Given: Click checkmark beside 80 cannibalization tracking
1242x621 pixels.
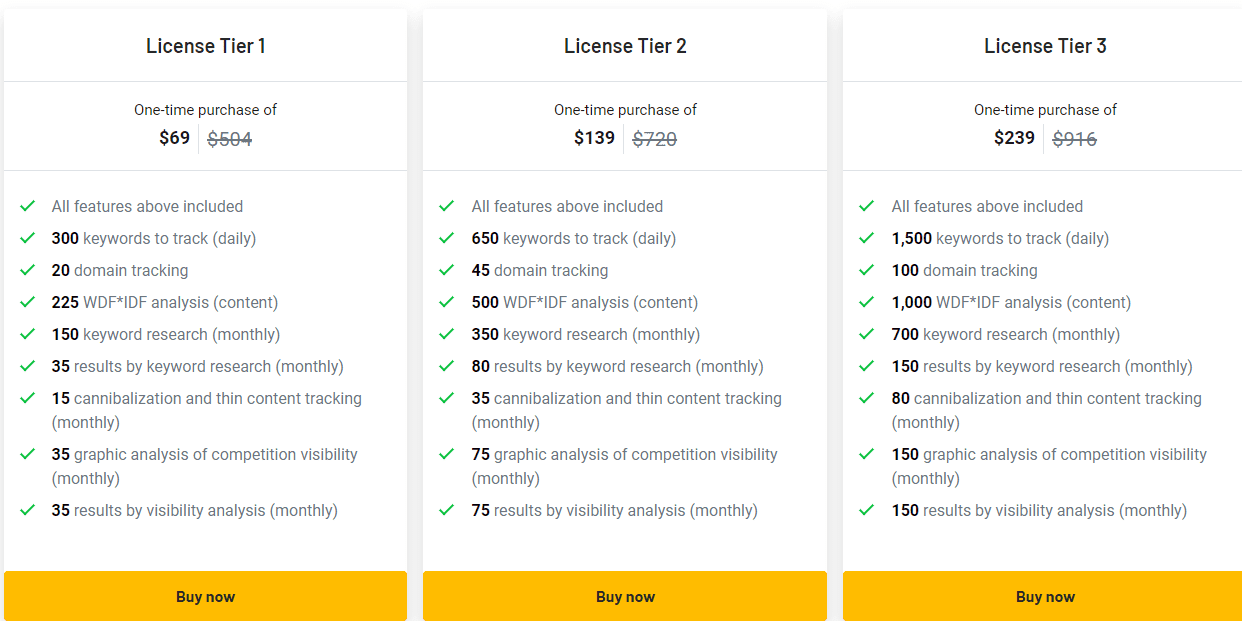Looking at the screenshot, I should (x=867, y=398).
